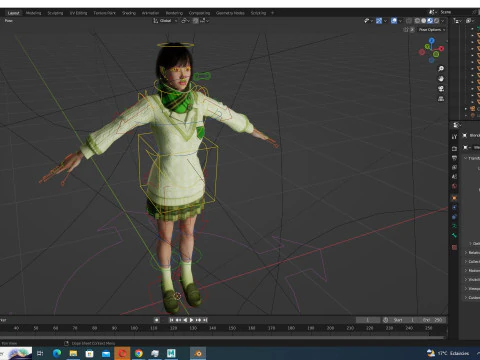Open the Pose Options dropdown
The height and width of the screenshot is (360, 480).
click(432, 30)
